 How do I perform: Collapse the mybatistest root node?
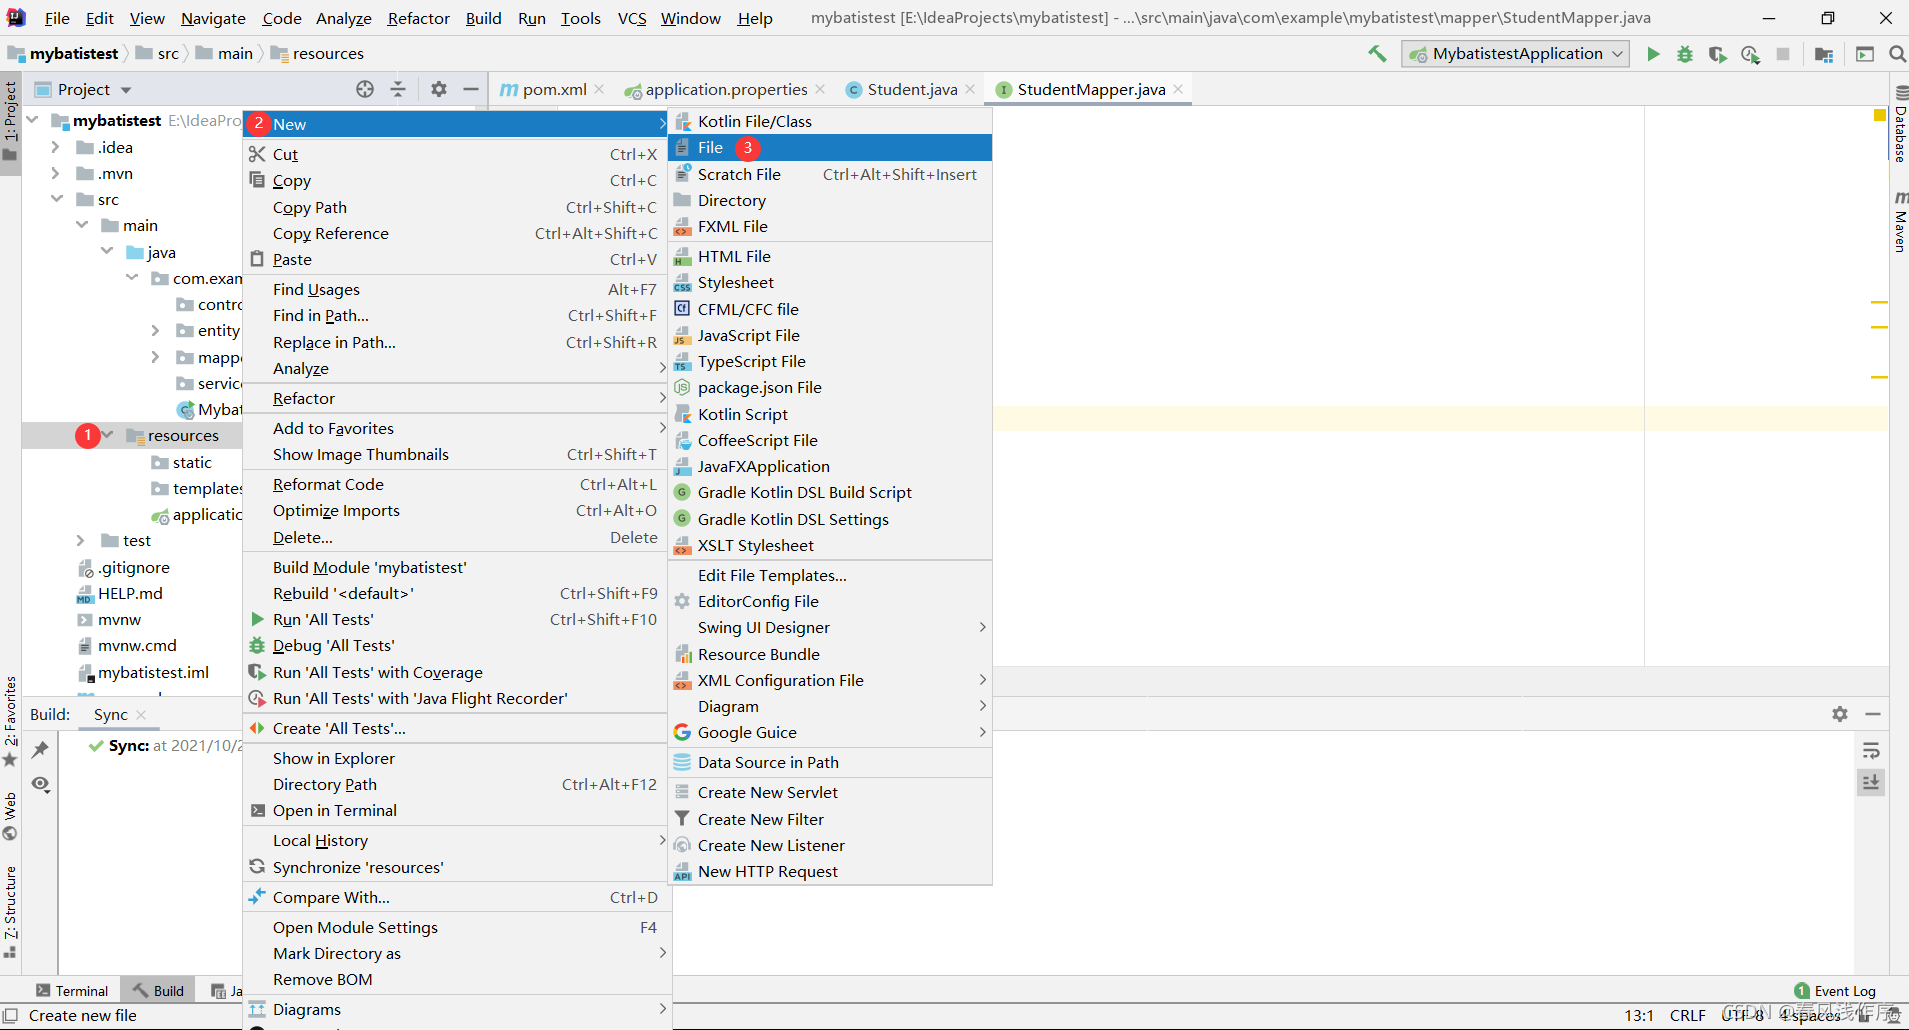click(33, 120)
